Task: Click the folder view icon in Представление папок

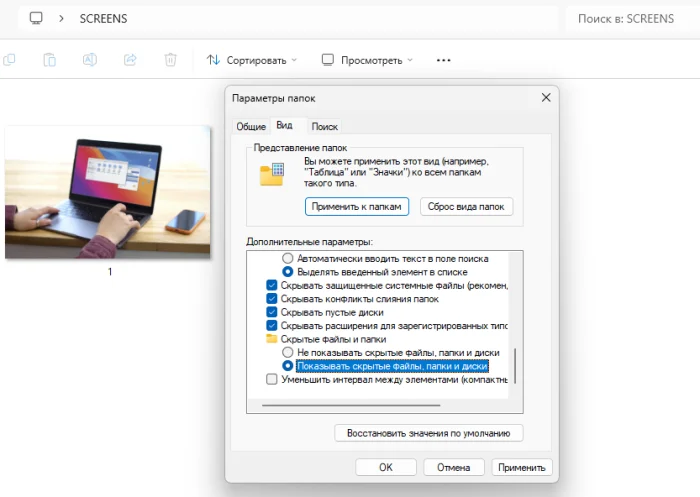Action: click(272, 174)
